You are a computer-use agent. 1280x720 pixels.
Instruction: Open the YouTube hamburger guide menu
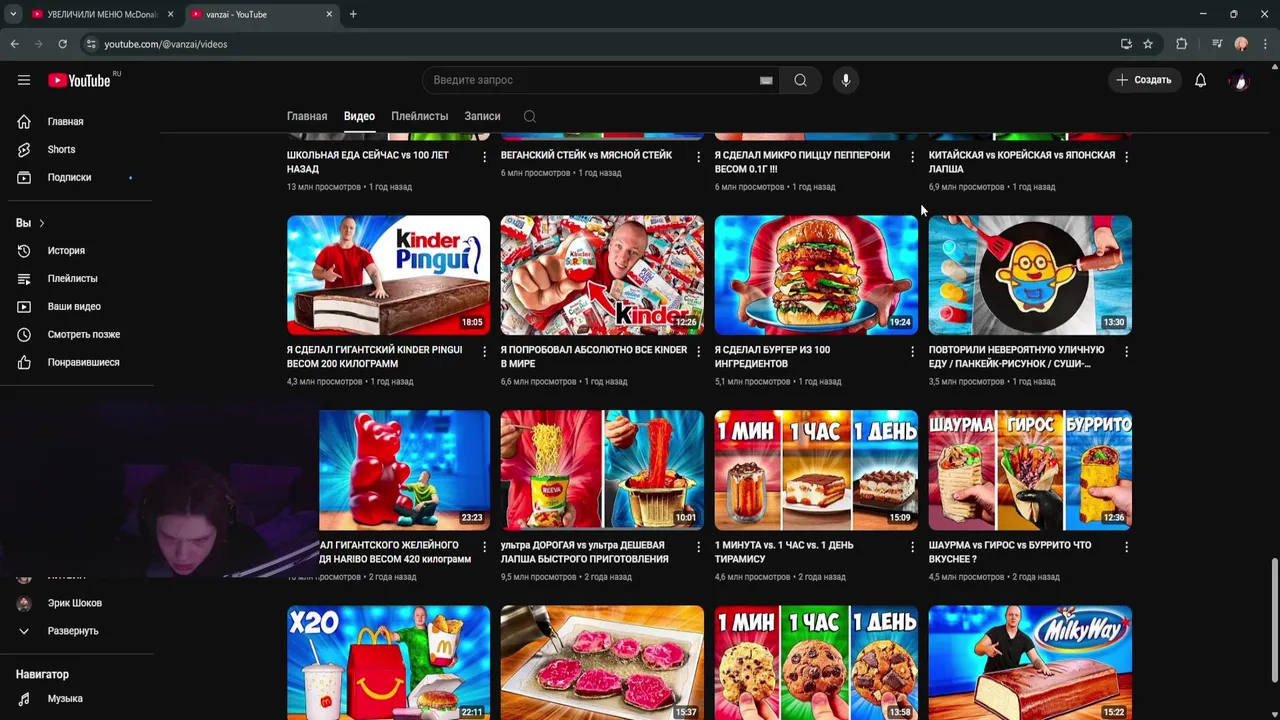[24, 80]
